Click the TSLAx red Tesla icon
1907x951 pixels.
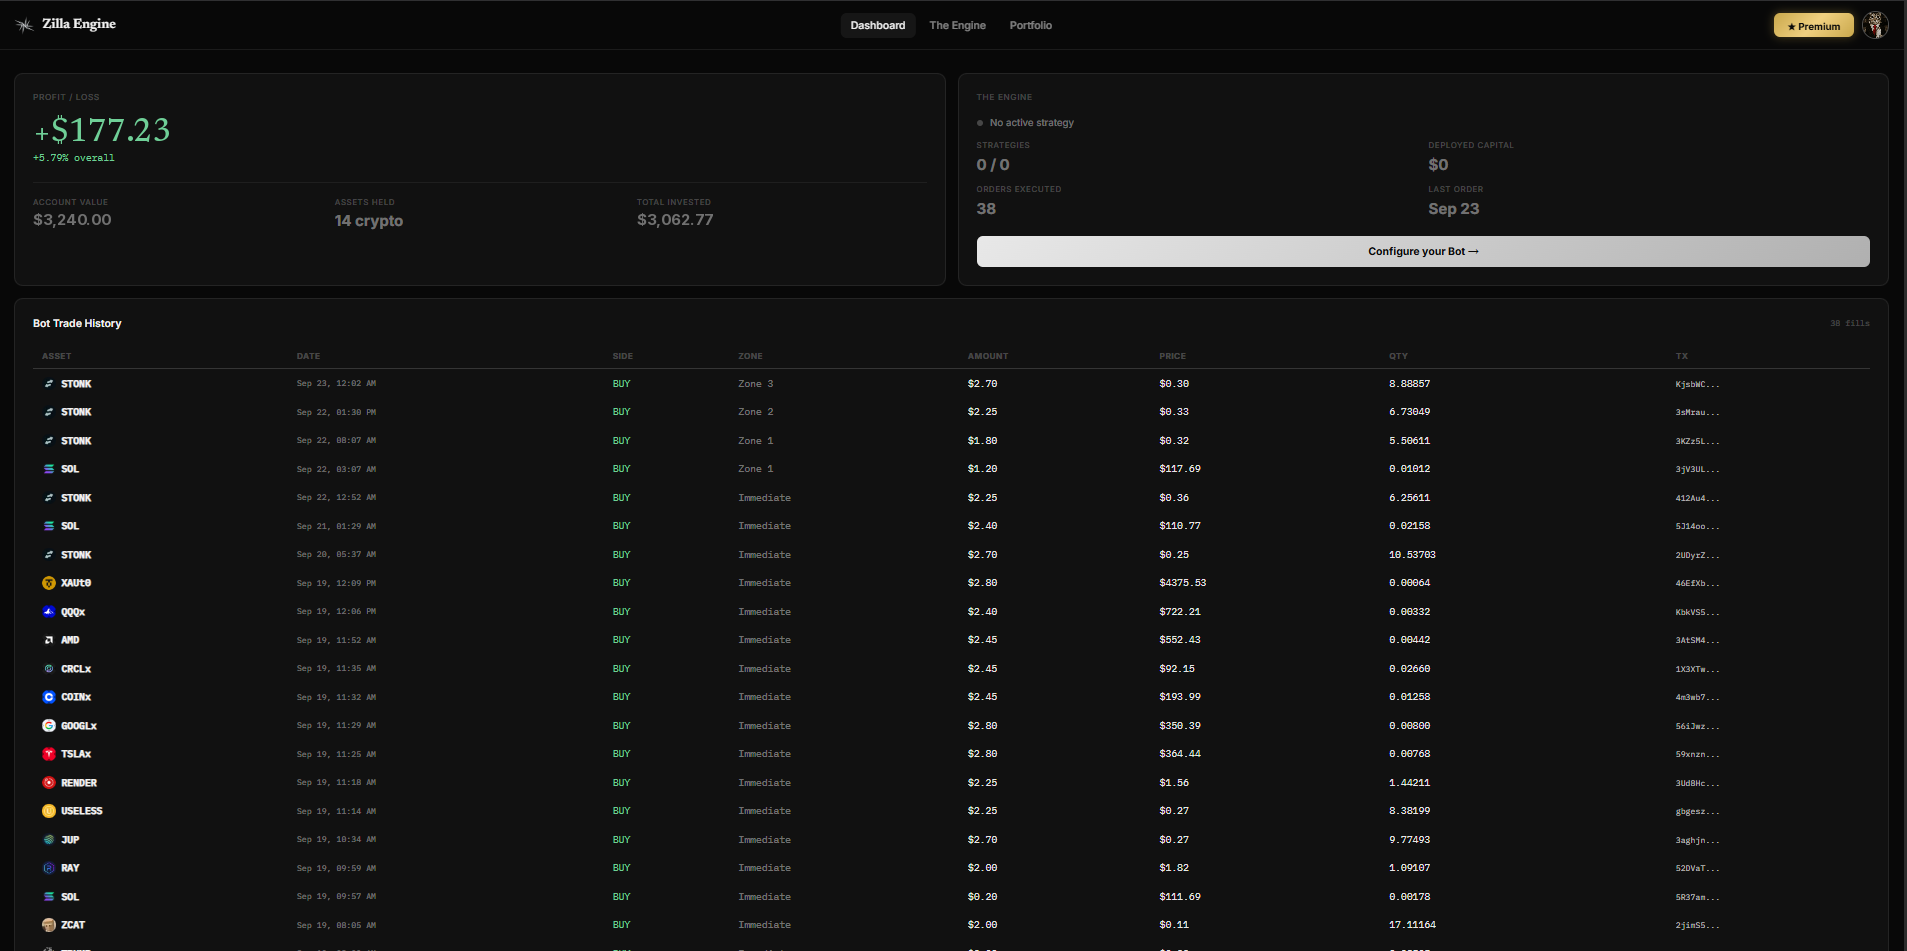coord(49,754)
